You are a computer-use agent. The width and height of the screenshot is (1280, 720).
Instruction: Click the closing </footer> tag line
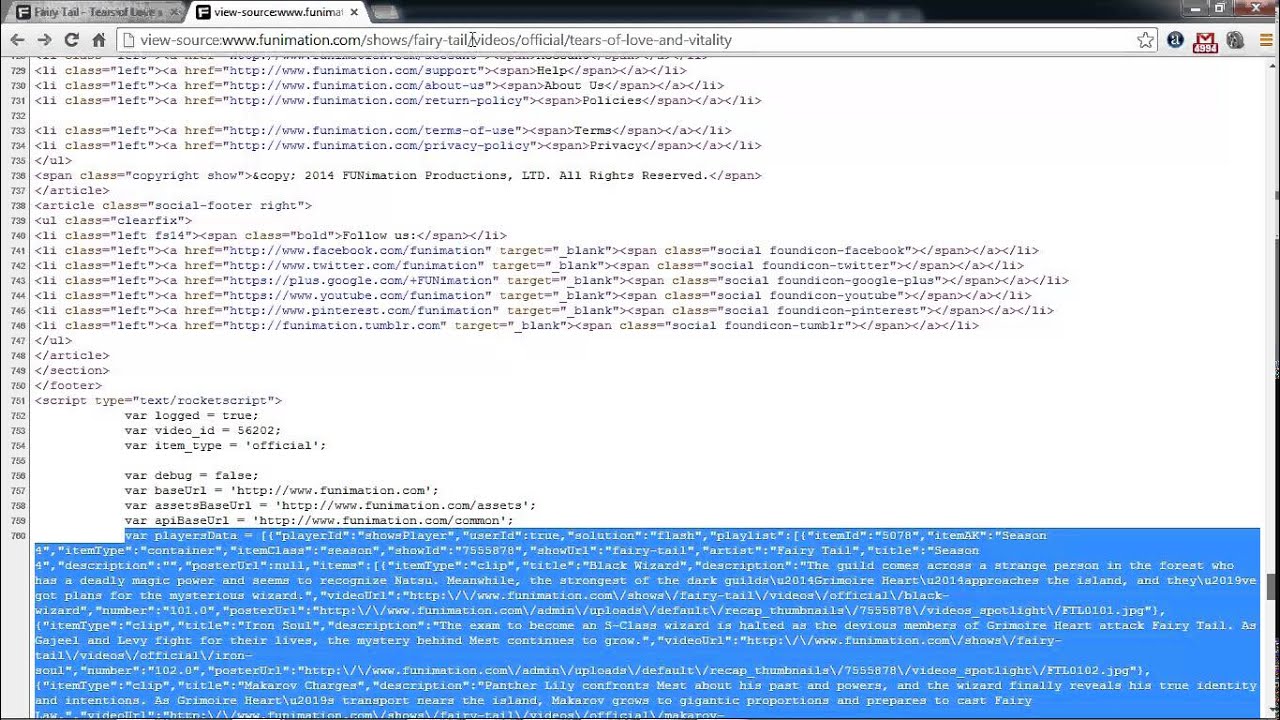[x=68, y=386]
